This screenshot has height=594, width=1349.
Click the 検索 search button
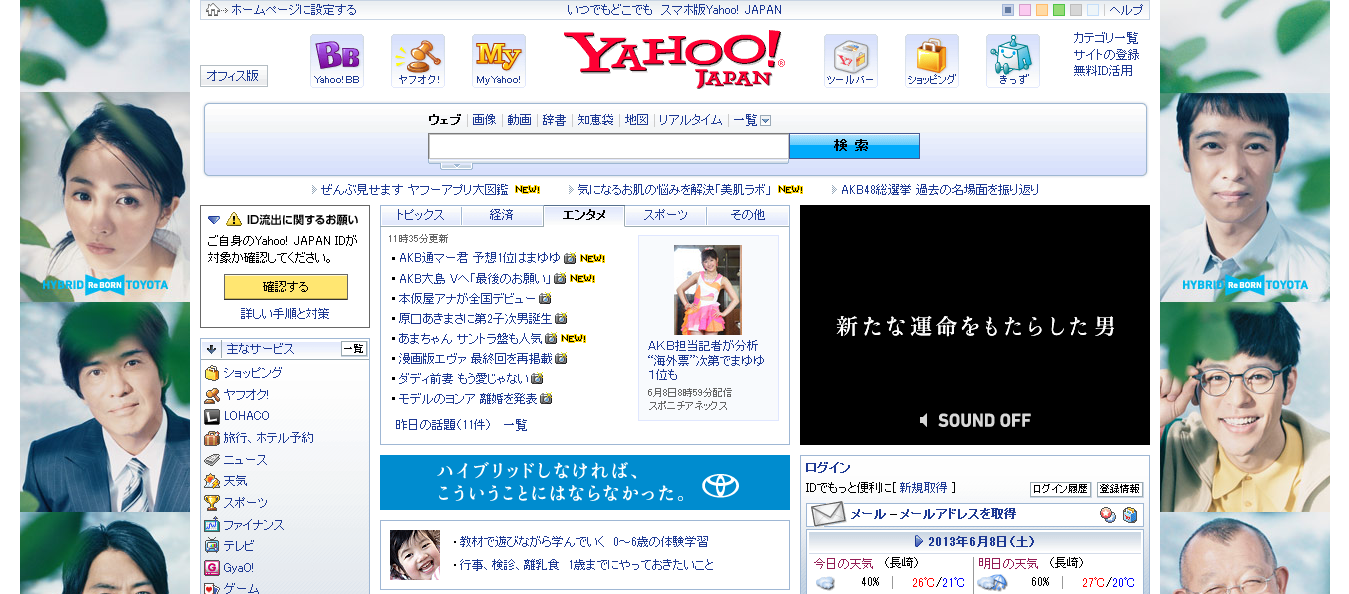tap(854, 146)
